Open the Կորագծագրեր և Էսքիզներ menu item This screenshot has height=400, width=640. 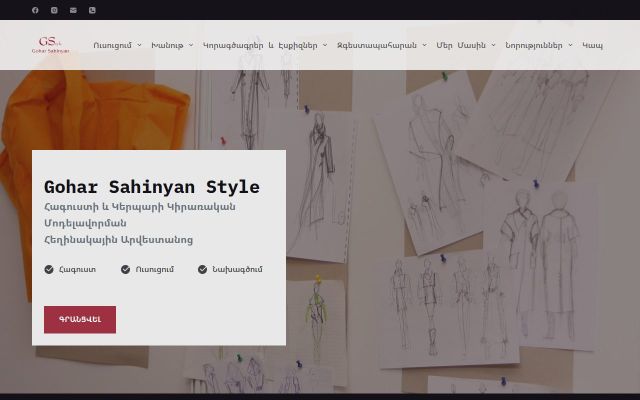coord(260,45)
